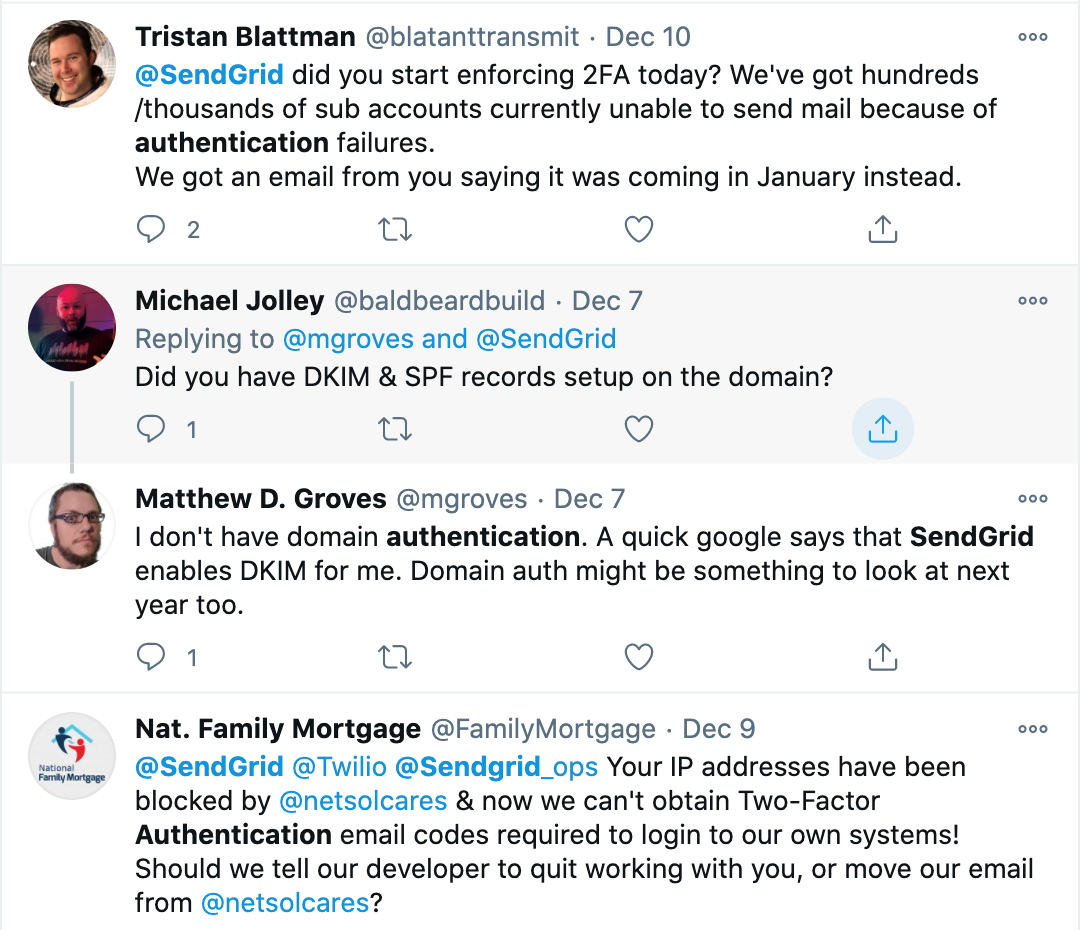Retweet Matthew D. Groves' tweet

tap(395, 657)
